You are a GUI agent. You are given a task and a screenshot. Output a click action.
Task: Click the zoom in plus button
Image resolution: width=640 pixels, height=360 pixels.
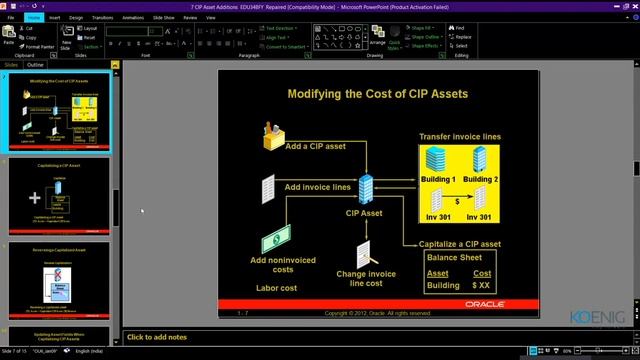625,351
